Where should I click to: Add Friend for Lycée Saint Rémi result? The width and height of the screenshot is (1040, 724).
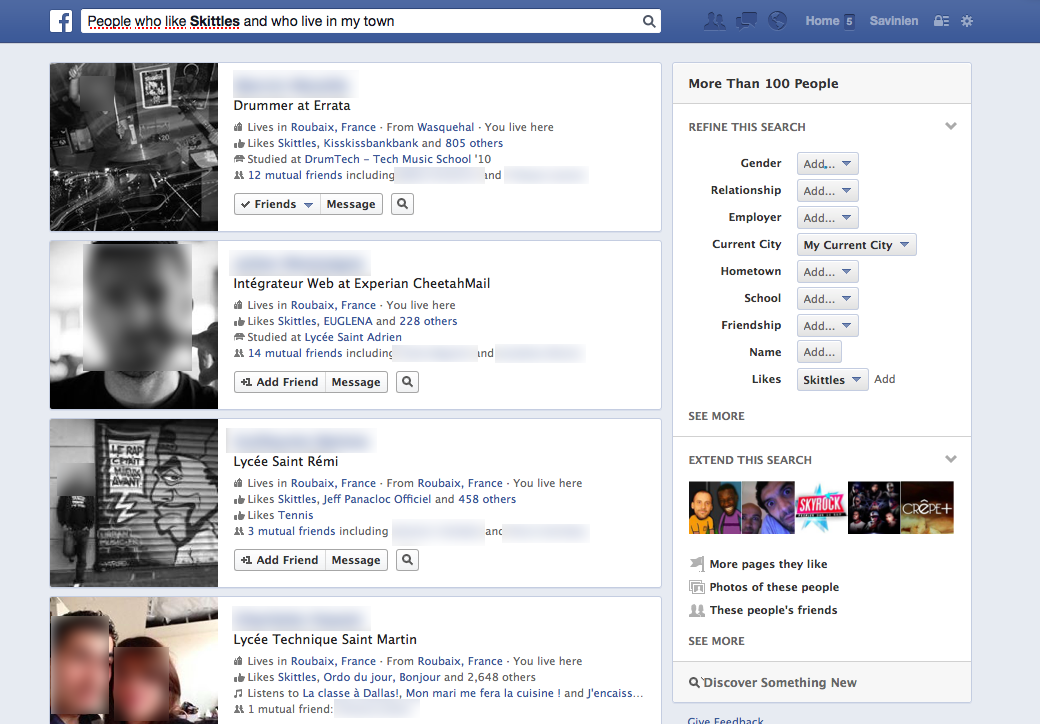[279, 560]
